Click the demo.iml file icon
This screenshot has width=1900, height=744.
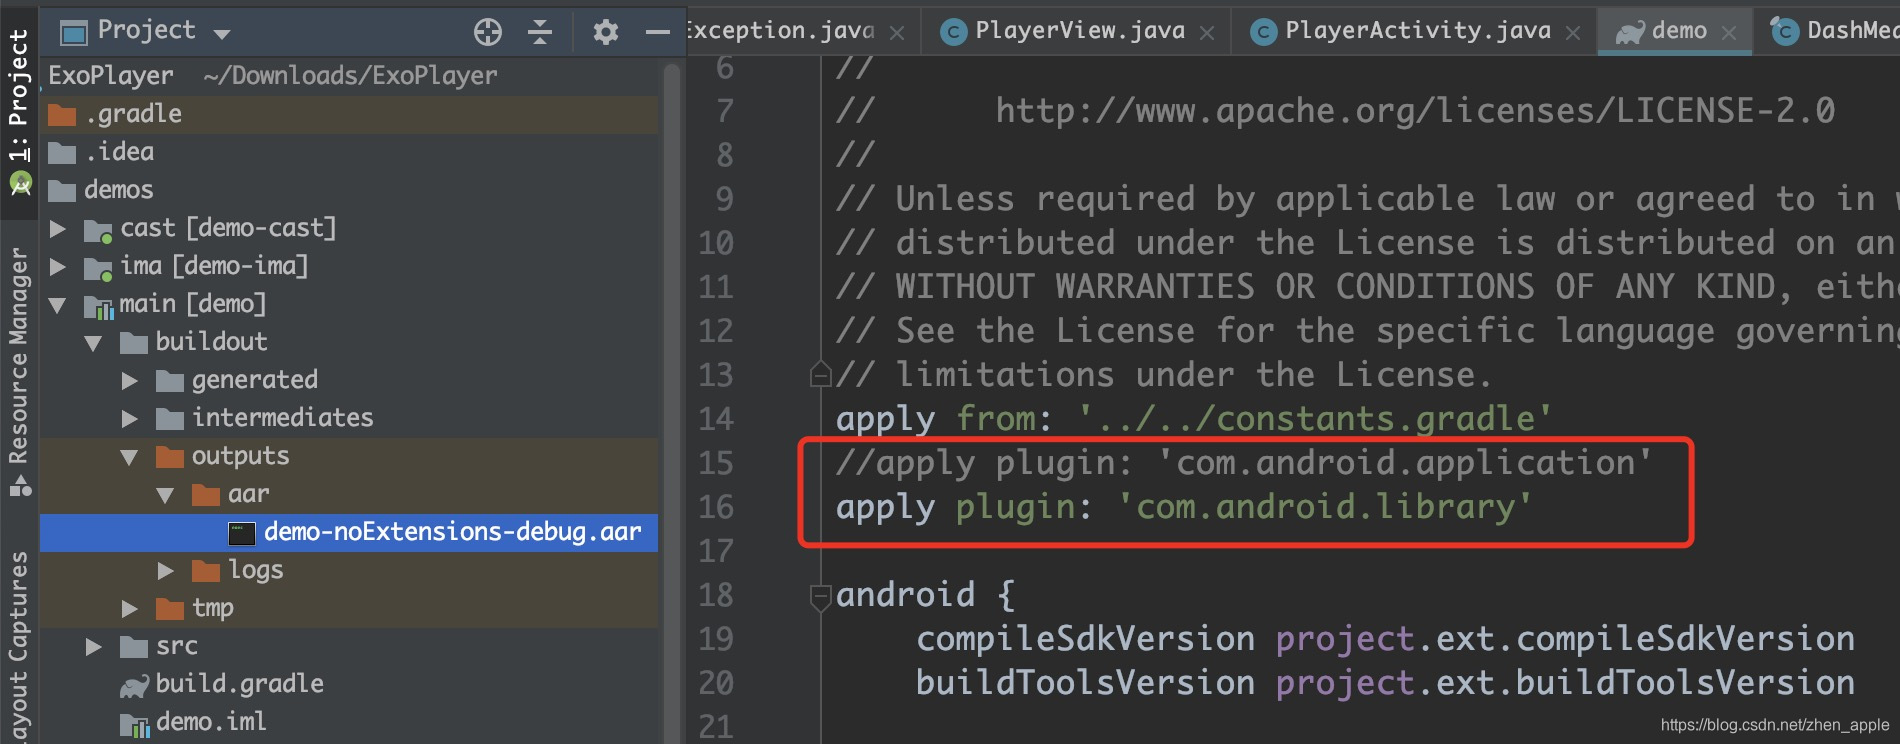tap(134, 725)
